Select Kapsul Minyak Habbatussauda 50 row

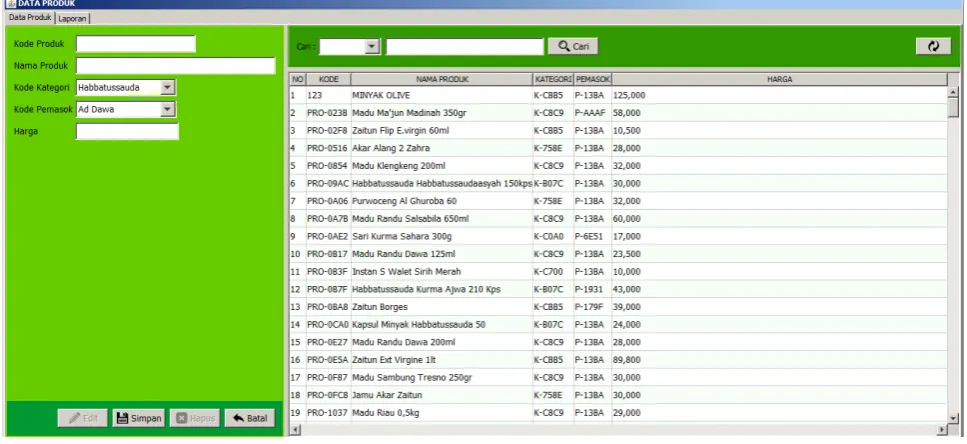pos(619,324)
